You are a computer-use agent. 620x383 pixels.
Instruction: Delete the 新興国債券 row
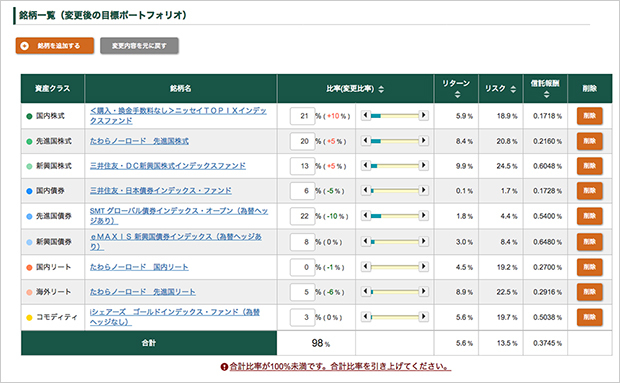point(590,241)
